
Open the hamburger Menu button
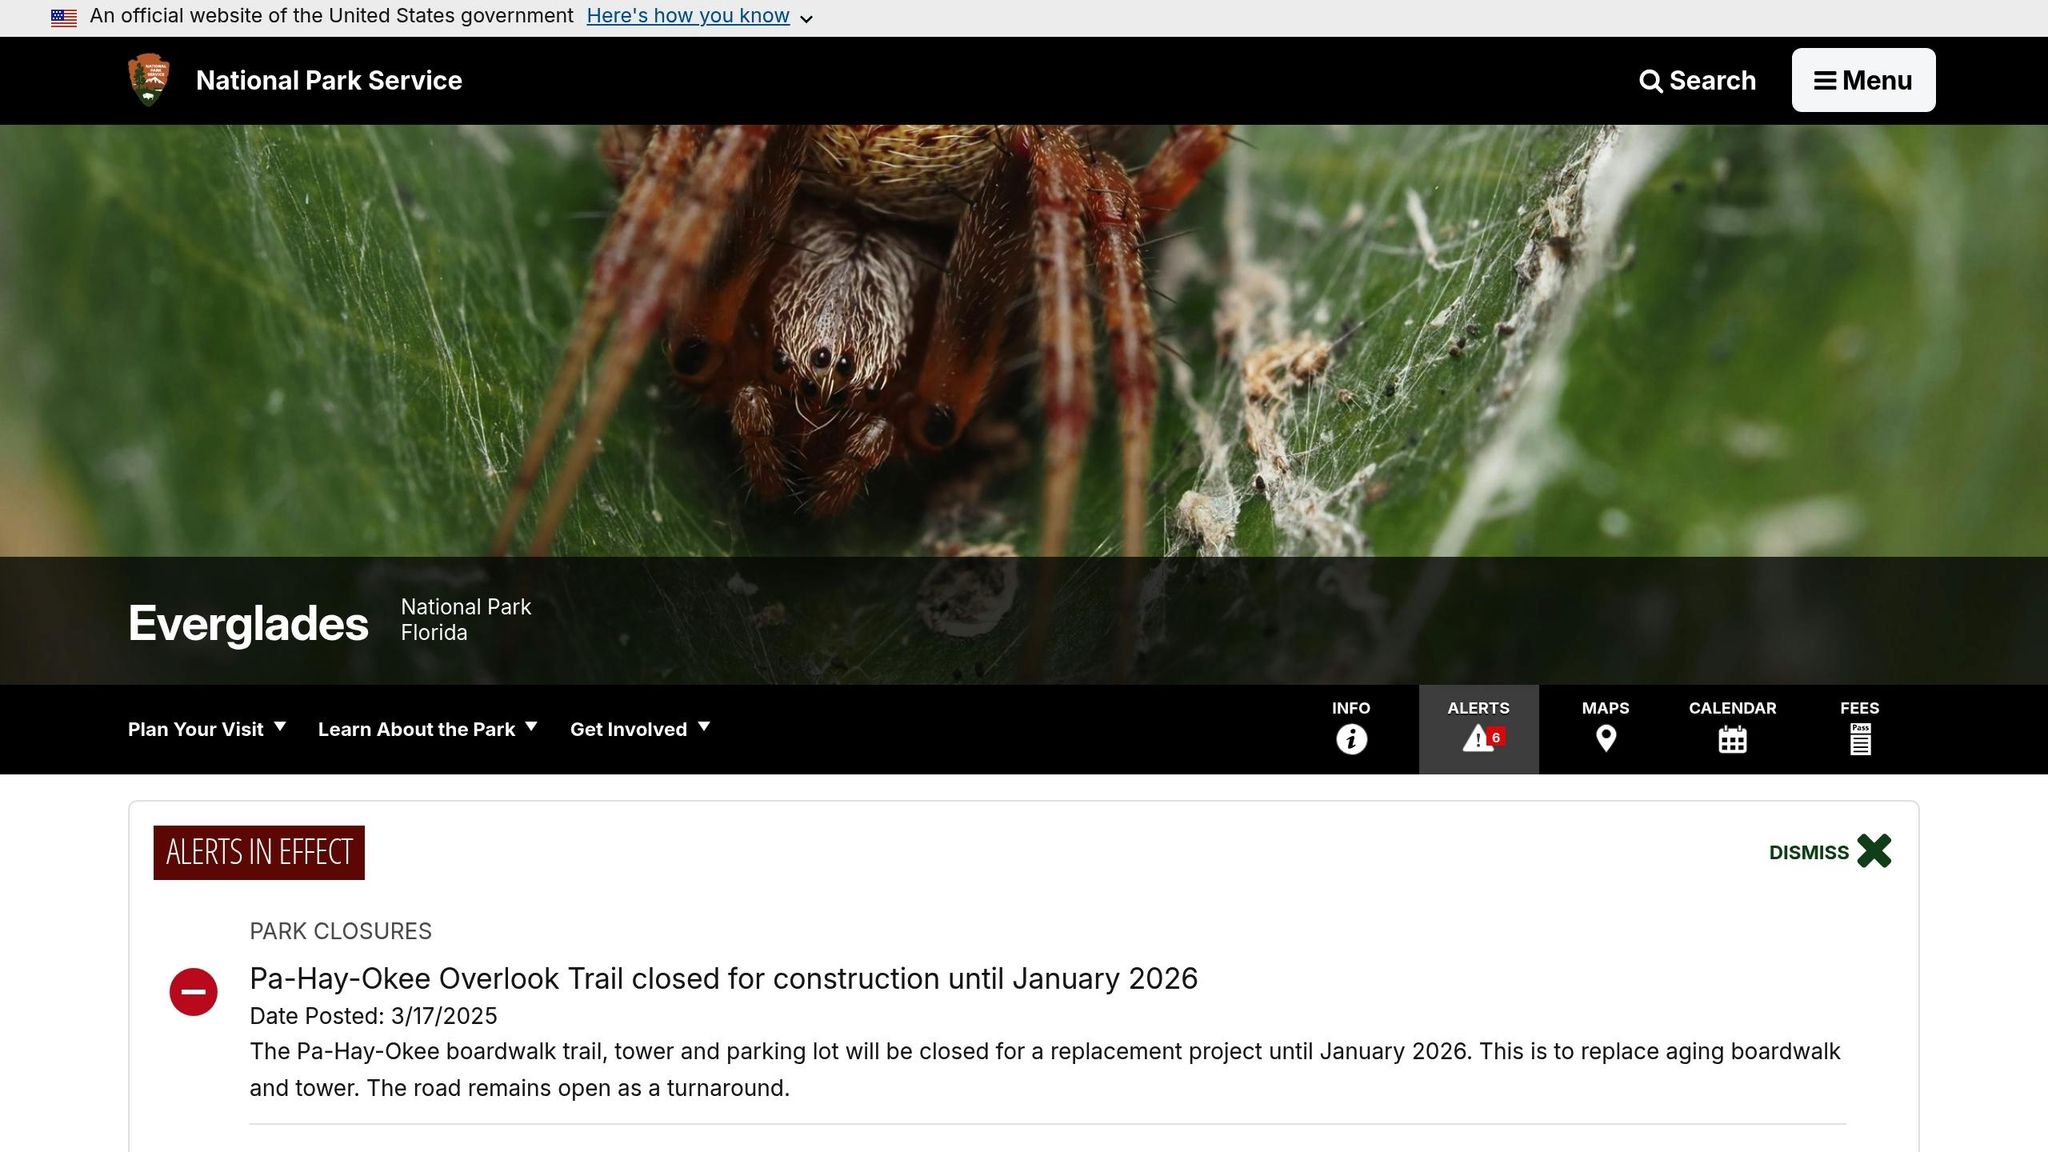pyautogui.click(x=1863, y=80)
